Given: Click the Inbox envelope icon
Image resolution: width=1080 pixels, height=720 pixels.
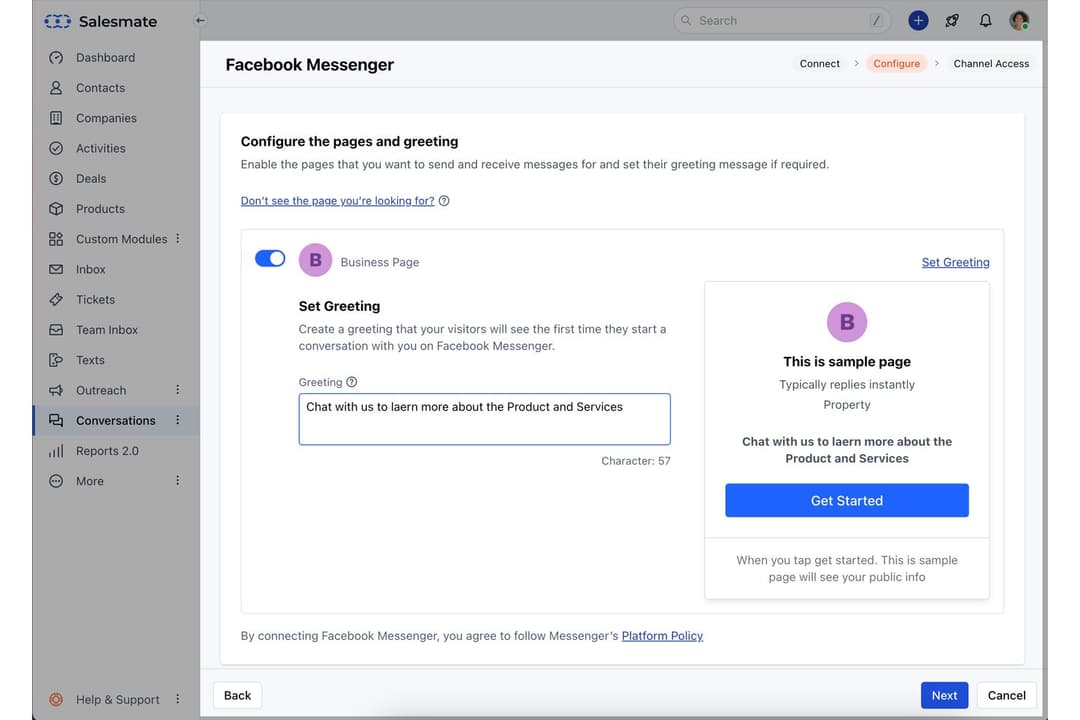Looking at the screenshot, I should pos(56,269).
